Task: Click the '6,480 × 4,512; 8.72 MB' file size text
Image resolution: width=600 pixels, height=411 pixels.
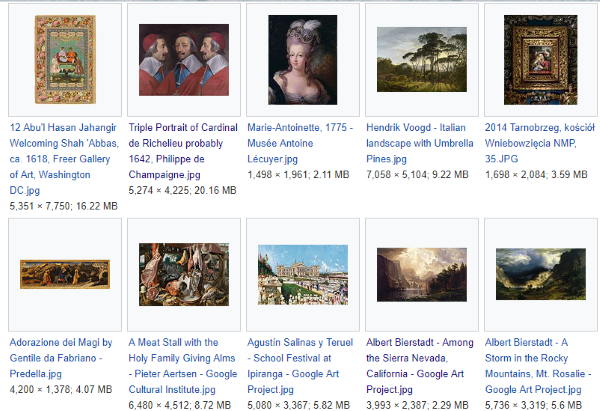Action: point(180,405)
